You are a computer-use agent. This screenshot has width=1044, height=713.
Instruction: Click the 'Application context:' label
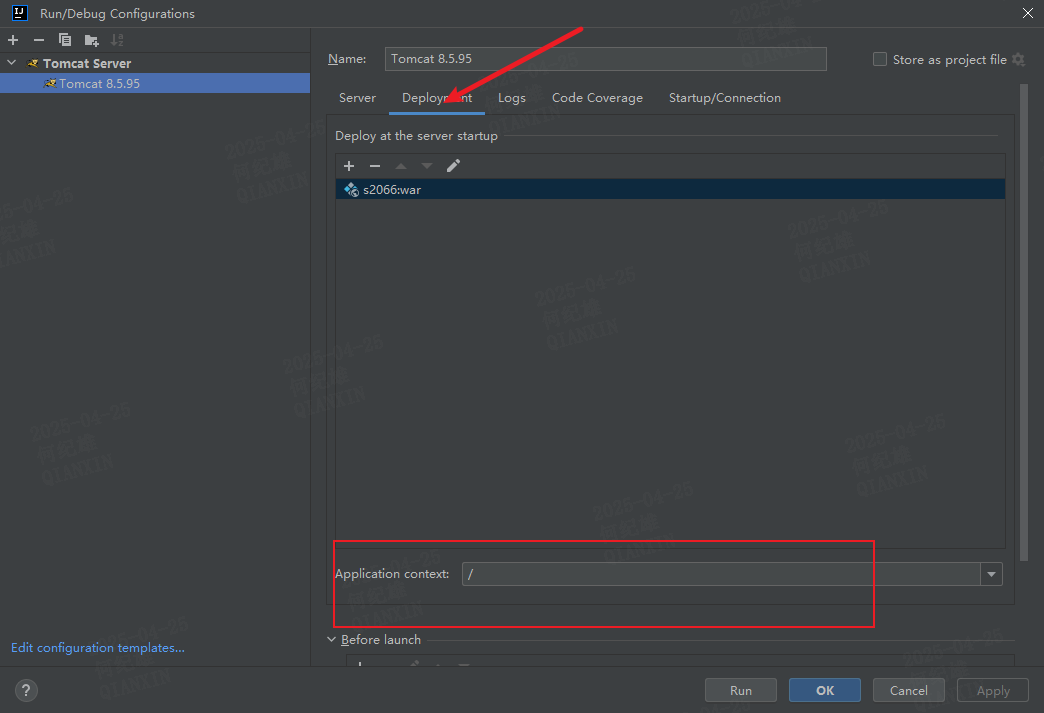[392, 574]
